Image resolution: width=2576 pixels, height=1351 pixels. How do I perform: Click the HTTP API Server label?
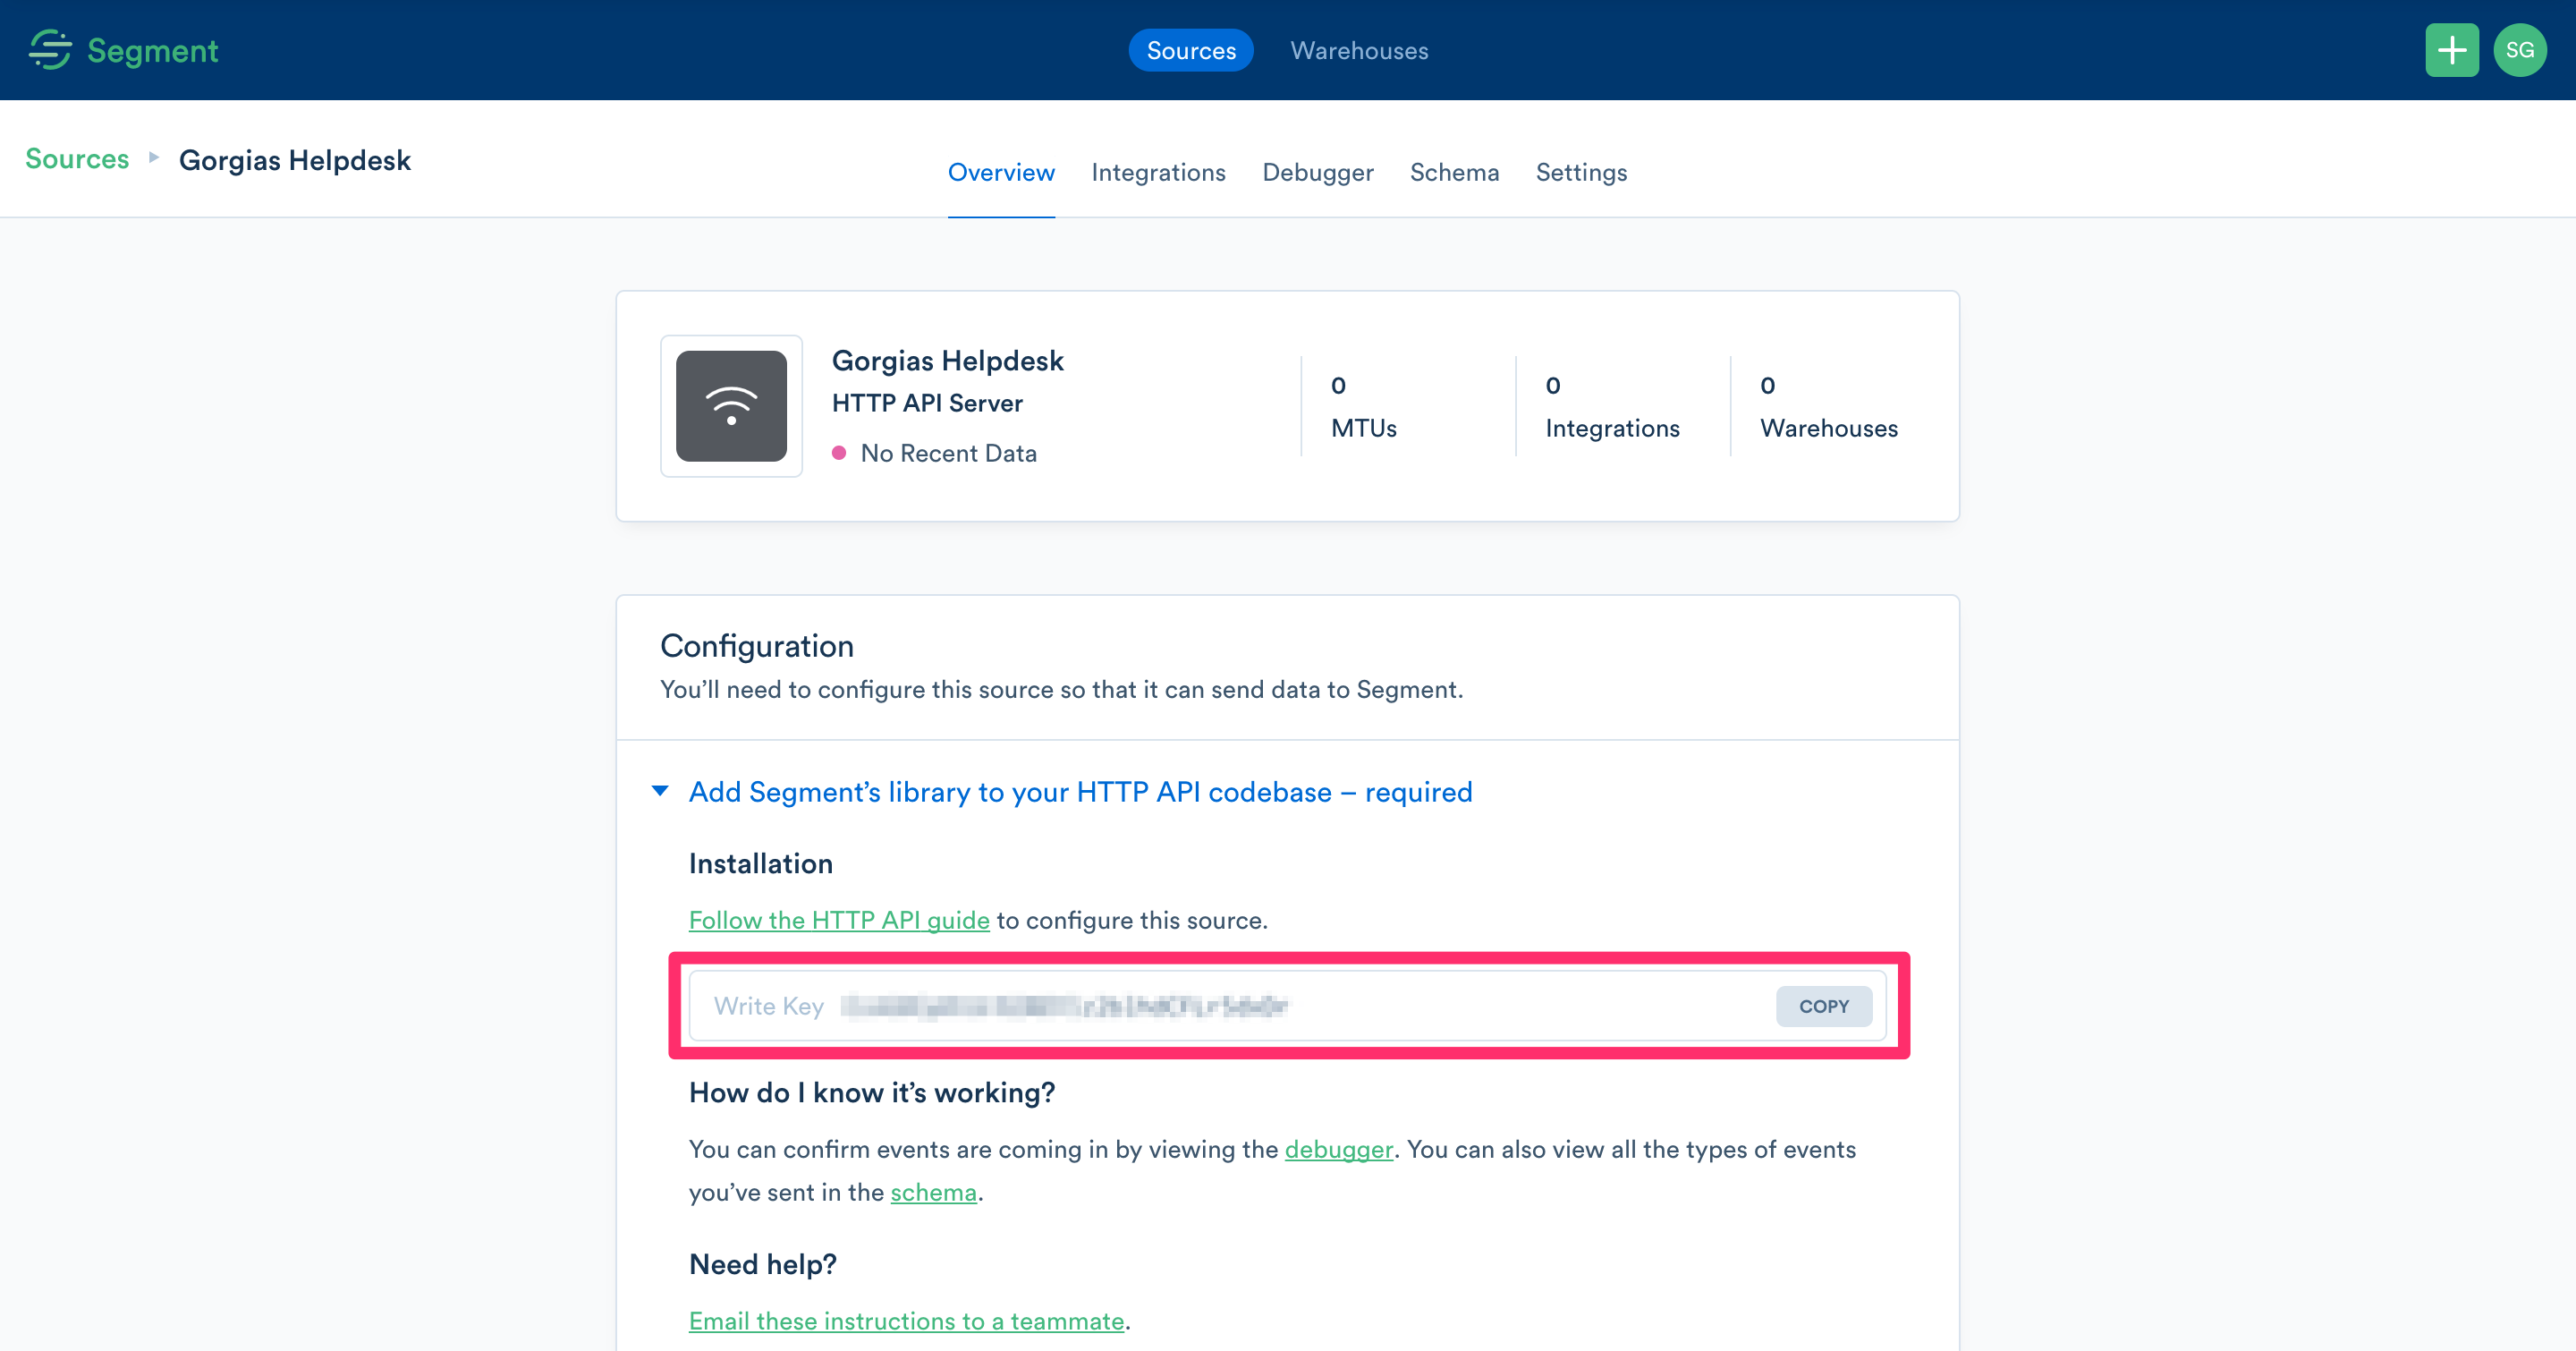(x=927, y=403)
